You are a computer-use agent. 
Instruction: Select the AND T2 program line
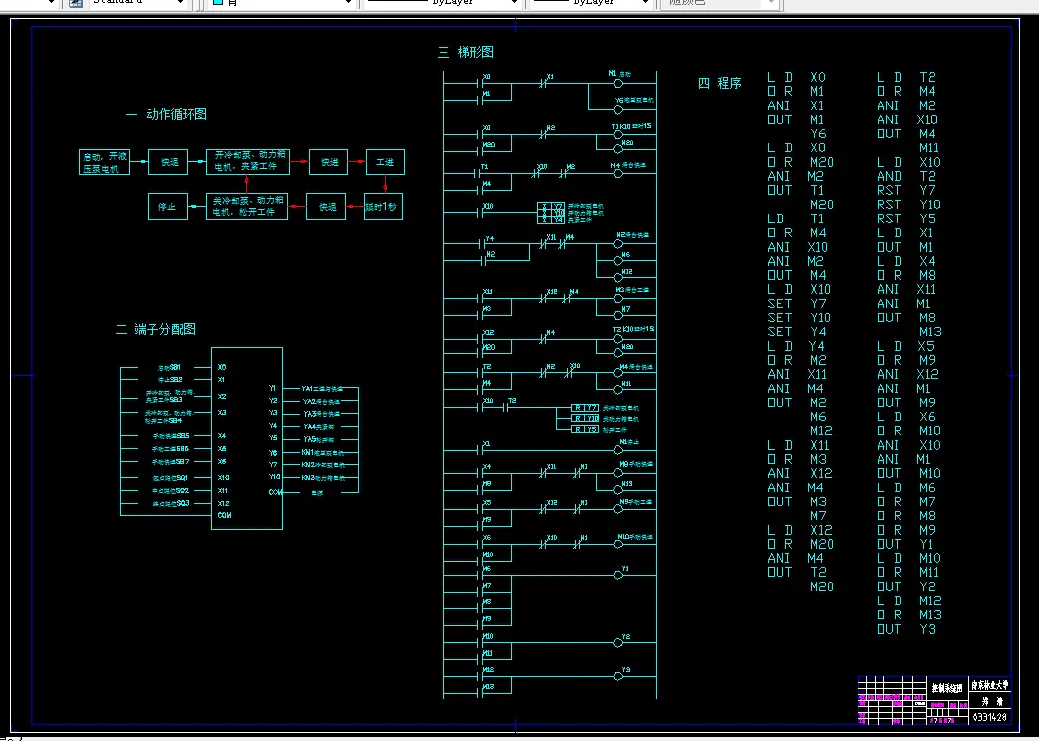point(906,176)
